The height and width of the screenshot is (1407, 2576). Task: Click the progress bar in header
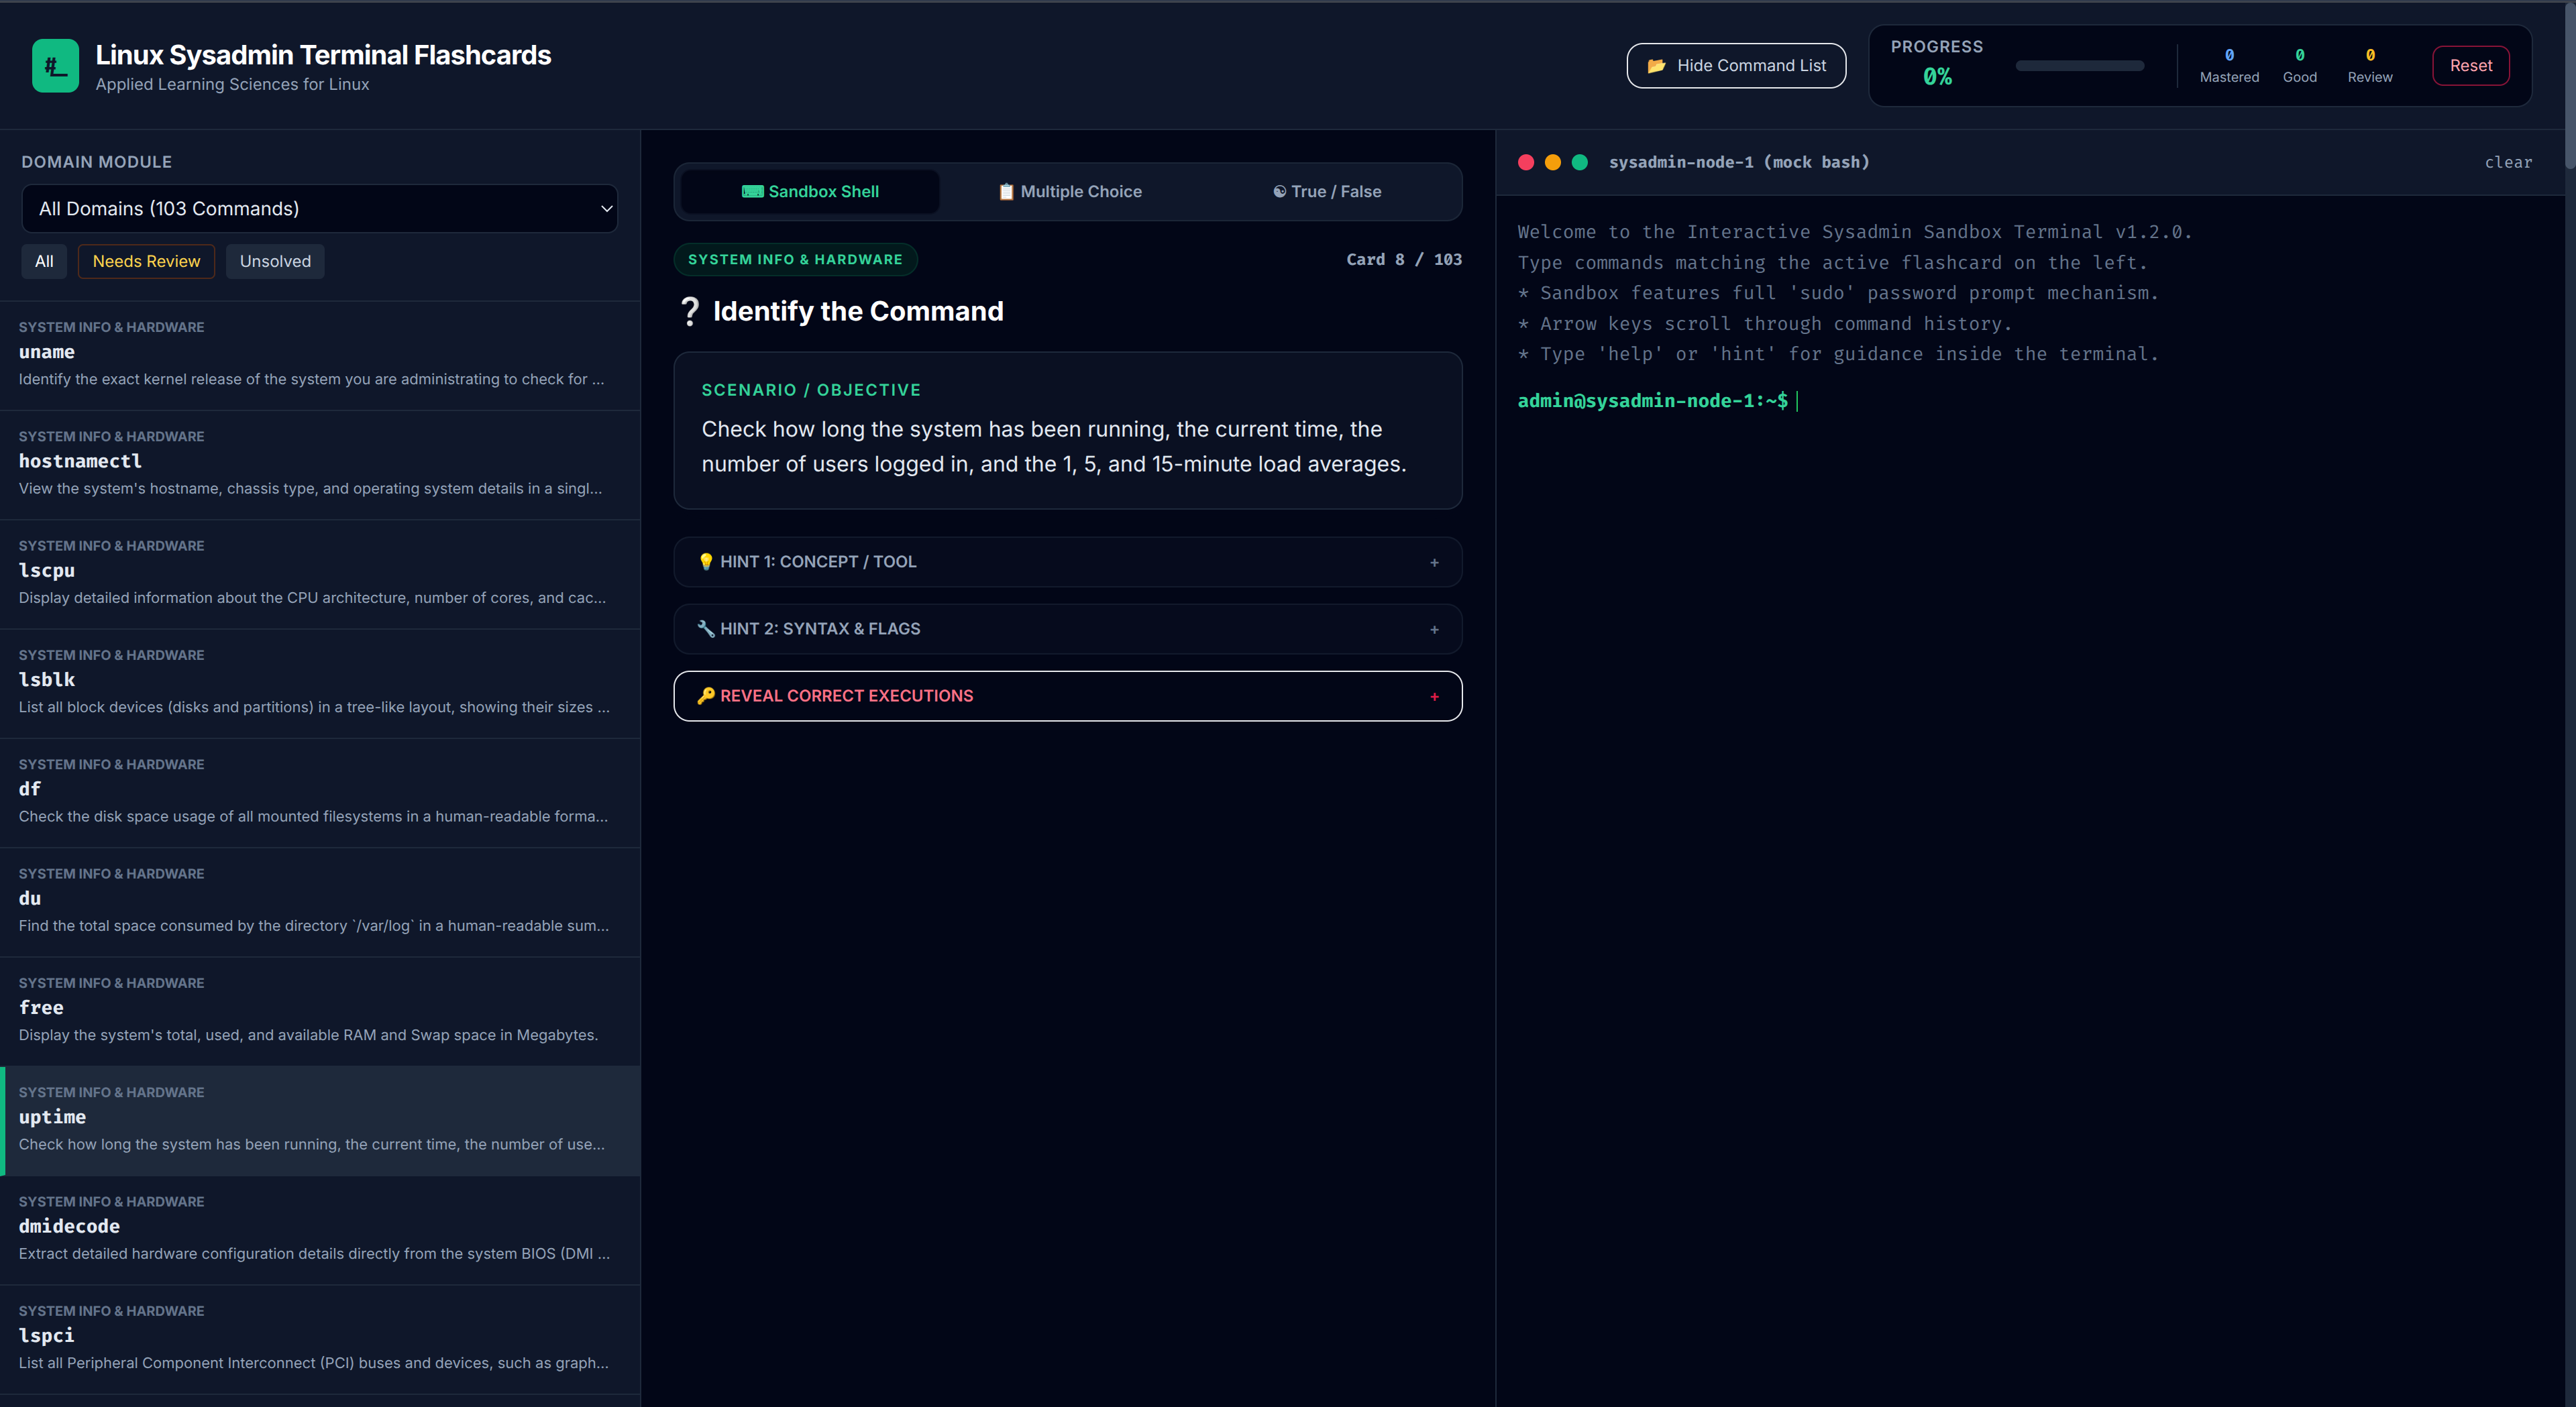tap(2080, 66)
